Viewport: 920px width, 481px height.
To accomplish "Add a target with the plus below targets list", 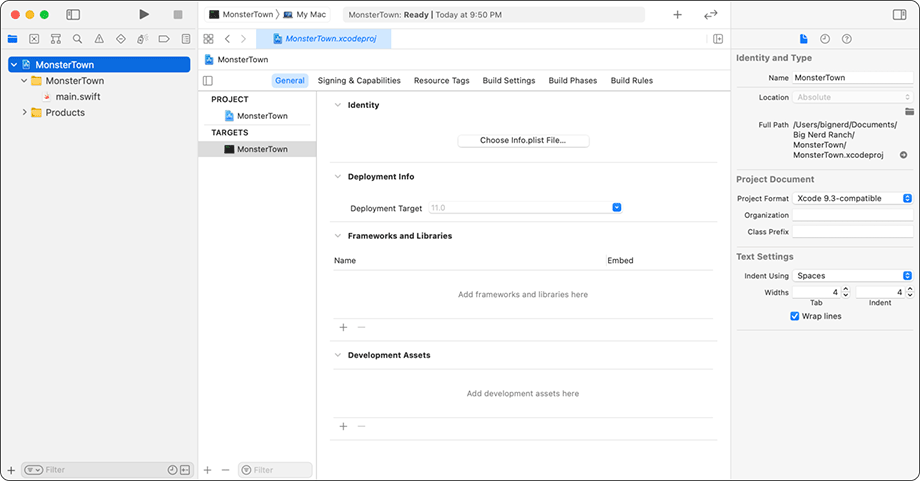I will point(208,470).
